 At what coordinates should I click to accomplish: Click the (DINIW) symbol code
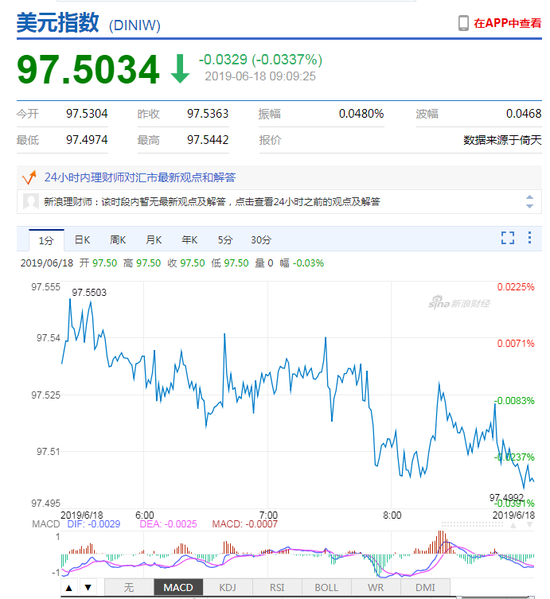point(135,26)
